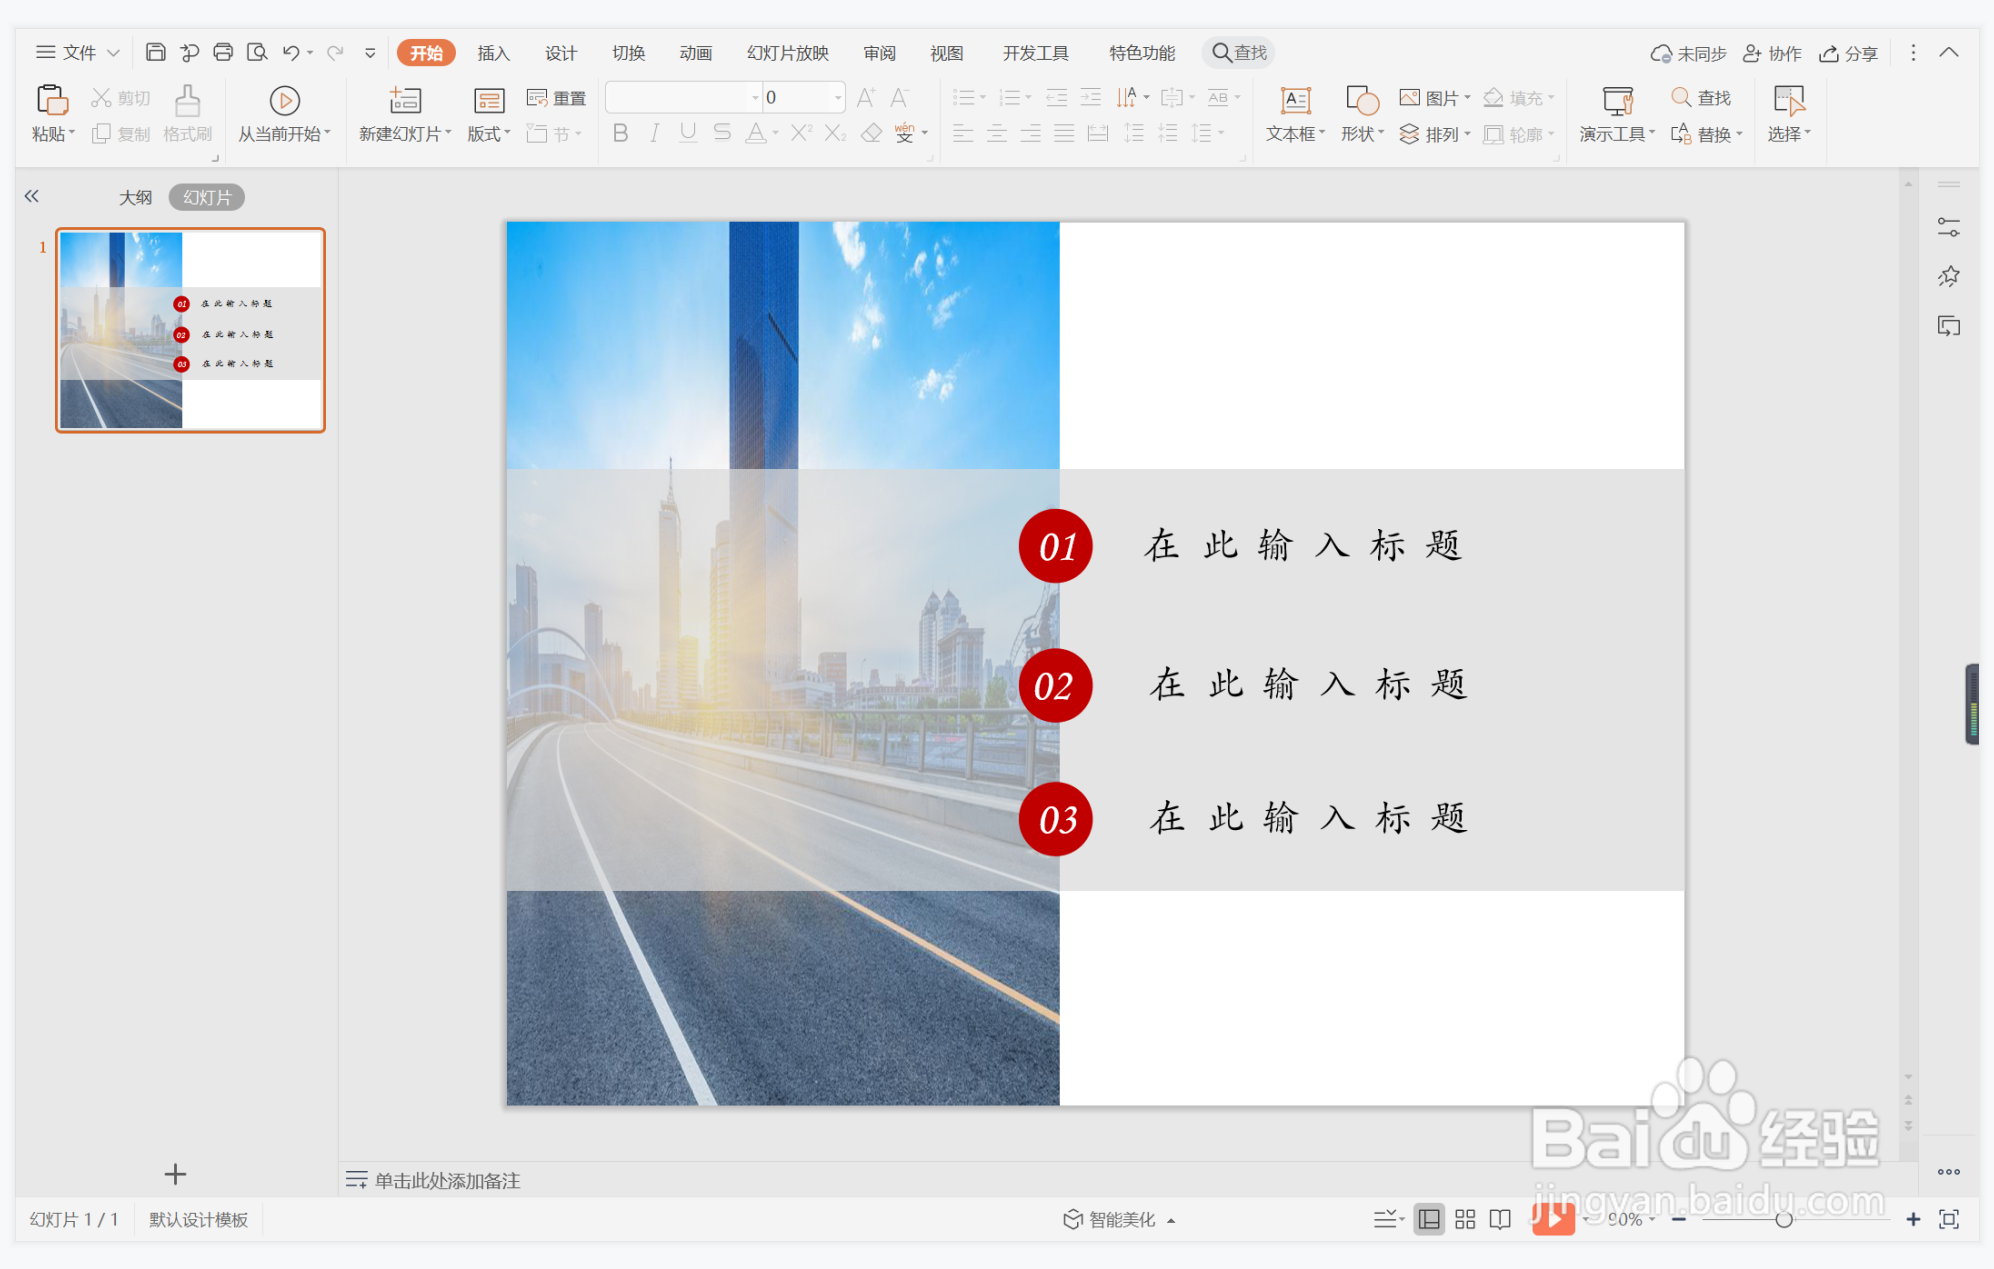
Task: Expand the font size dropdown
Action: (x=836, y=97)
